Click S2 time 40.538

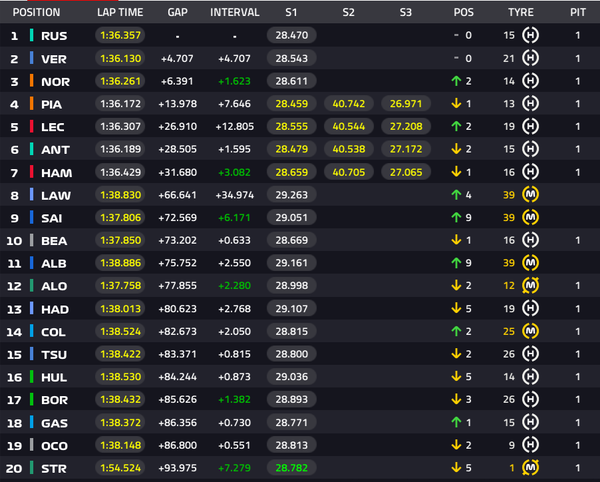[x=349, y=149]
